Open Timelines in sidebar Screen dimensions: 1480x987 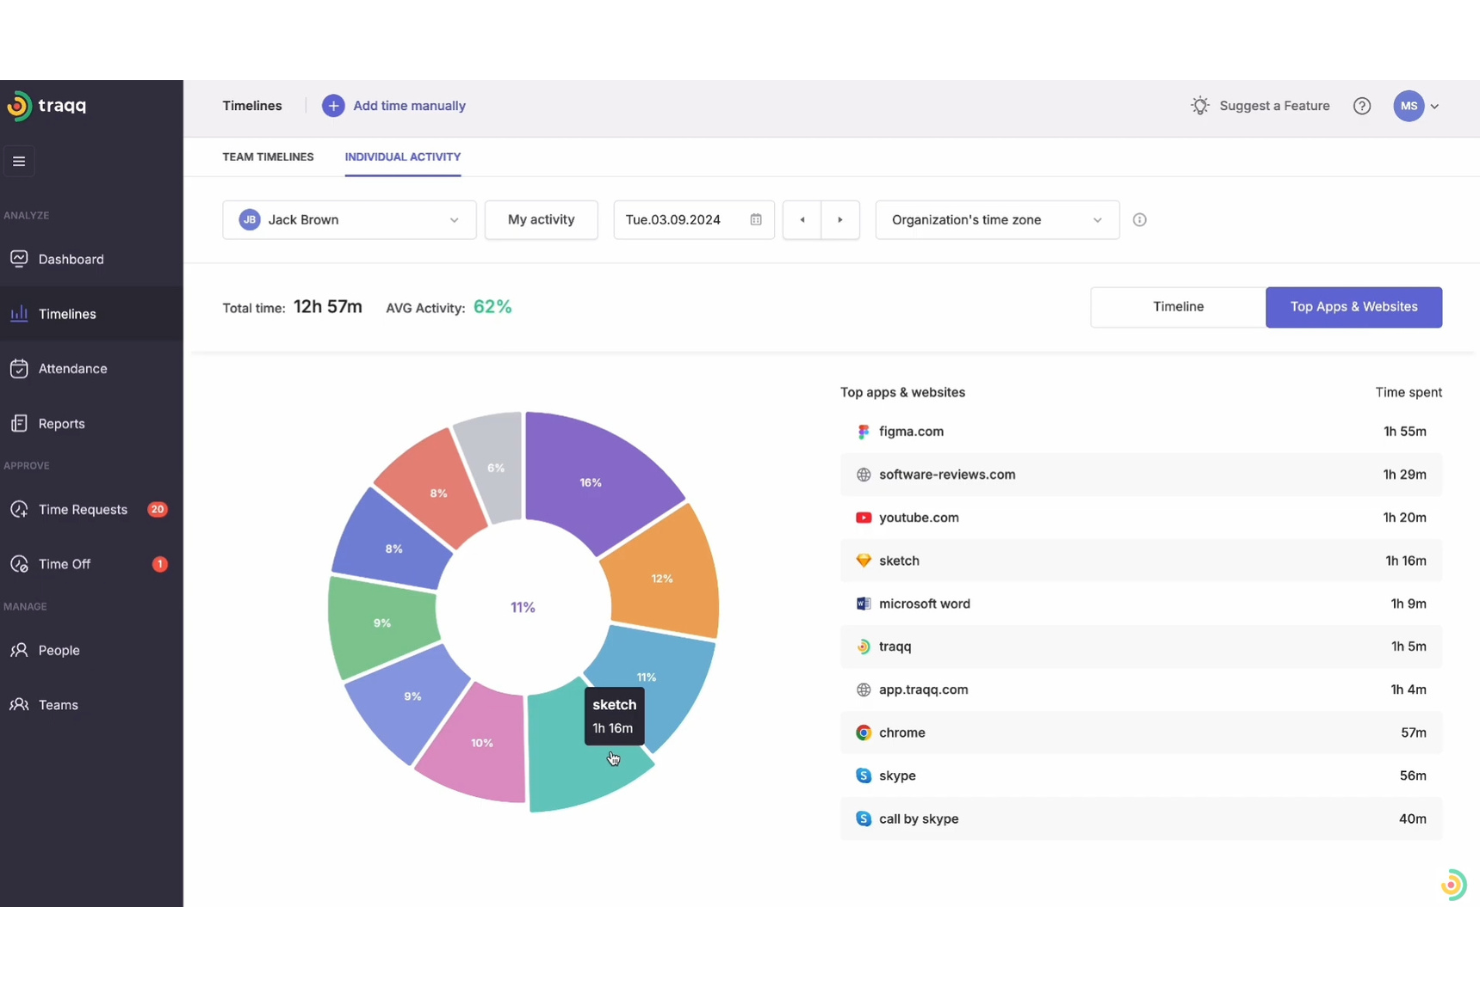point(67,314)
